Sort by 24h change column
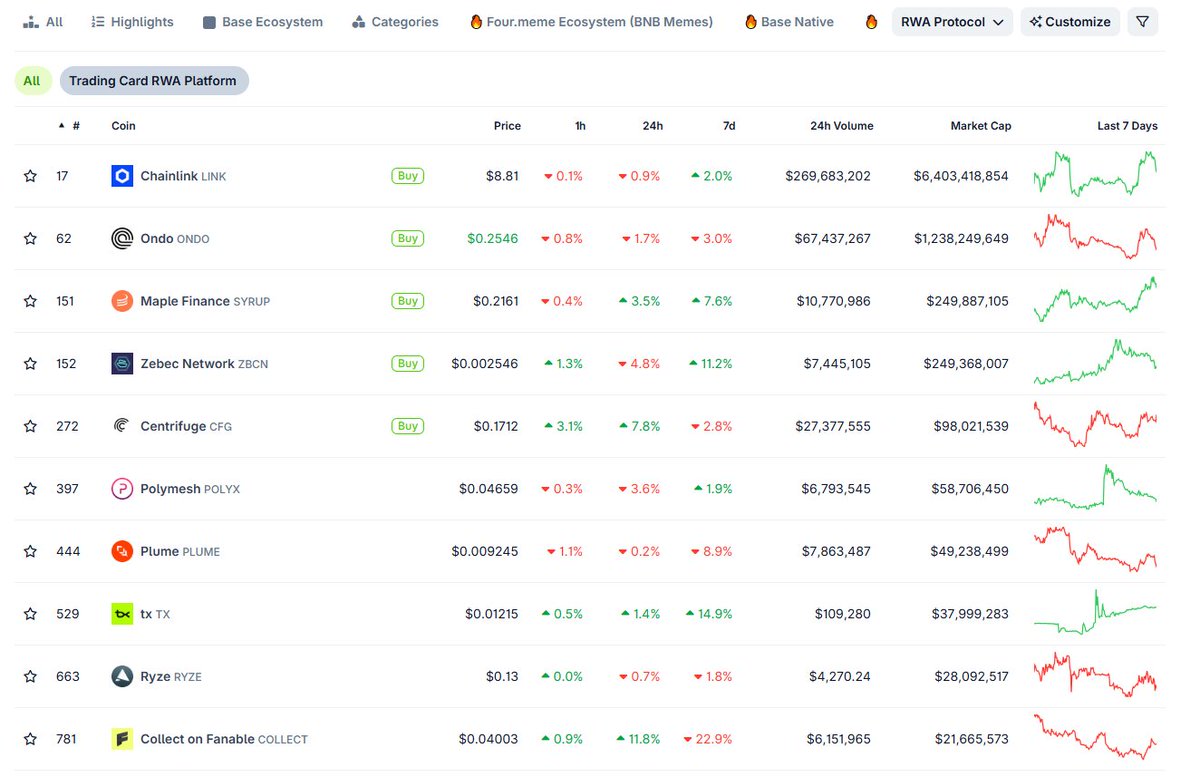 click(652, 126)
